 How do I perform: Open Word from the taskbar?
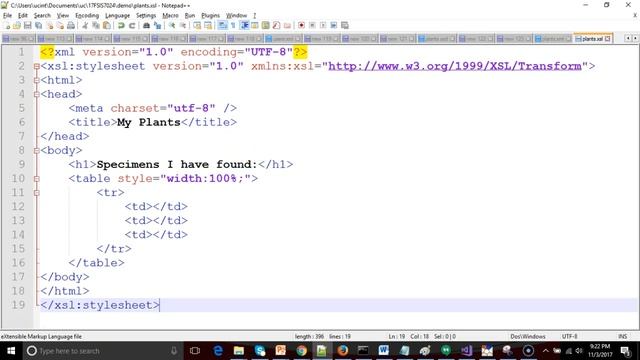[384, 351]
